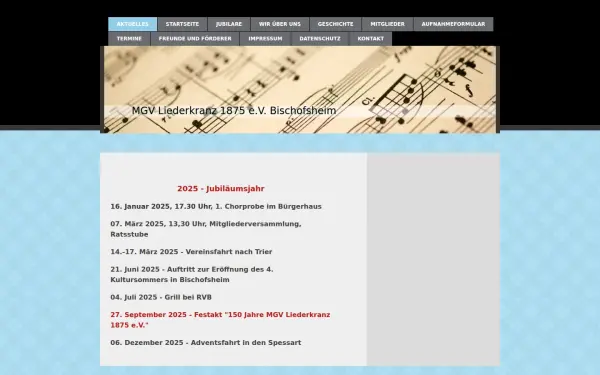The height and width of the screenshot is (375, 600).
Task: Click the Vereinsfahrt nach Trier entry
Action: click(x=191, y=252)
